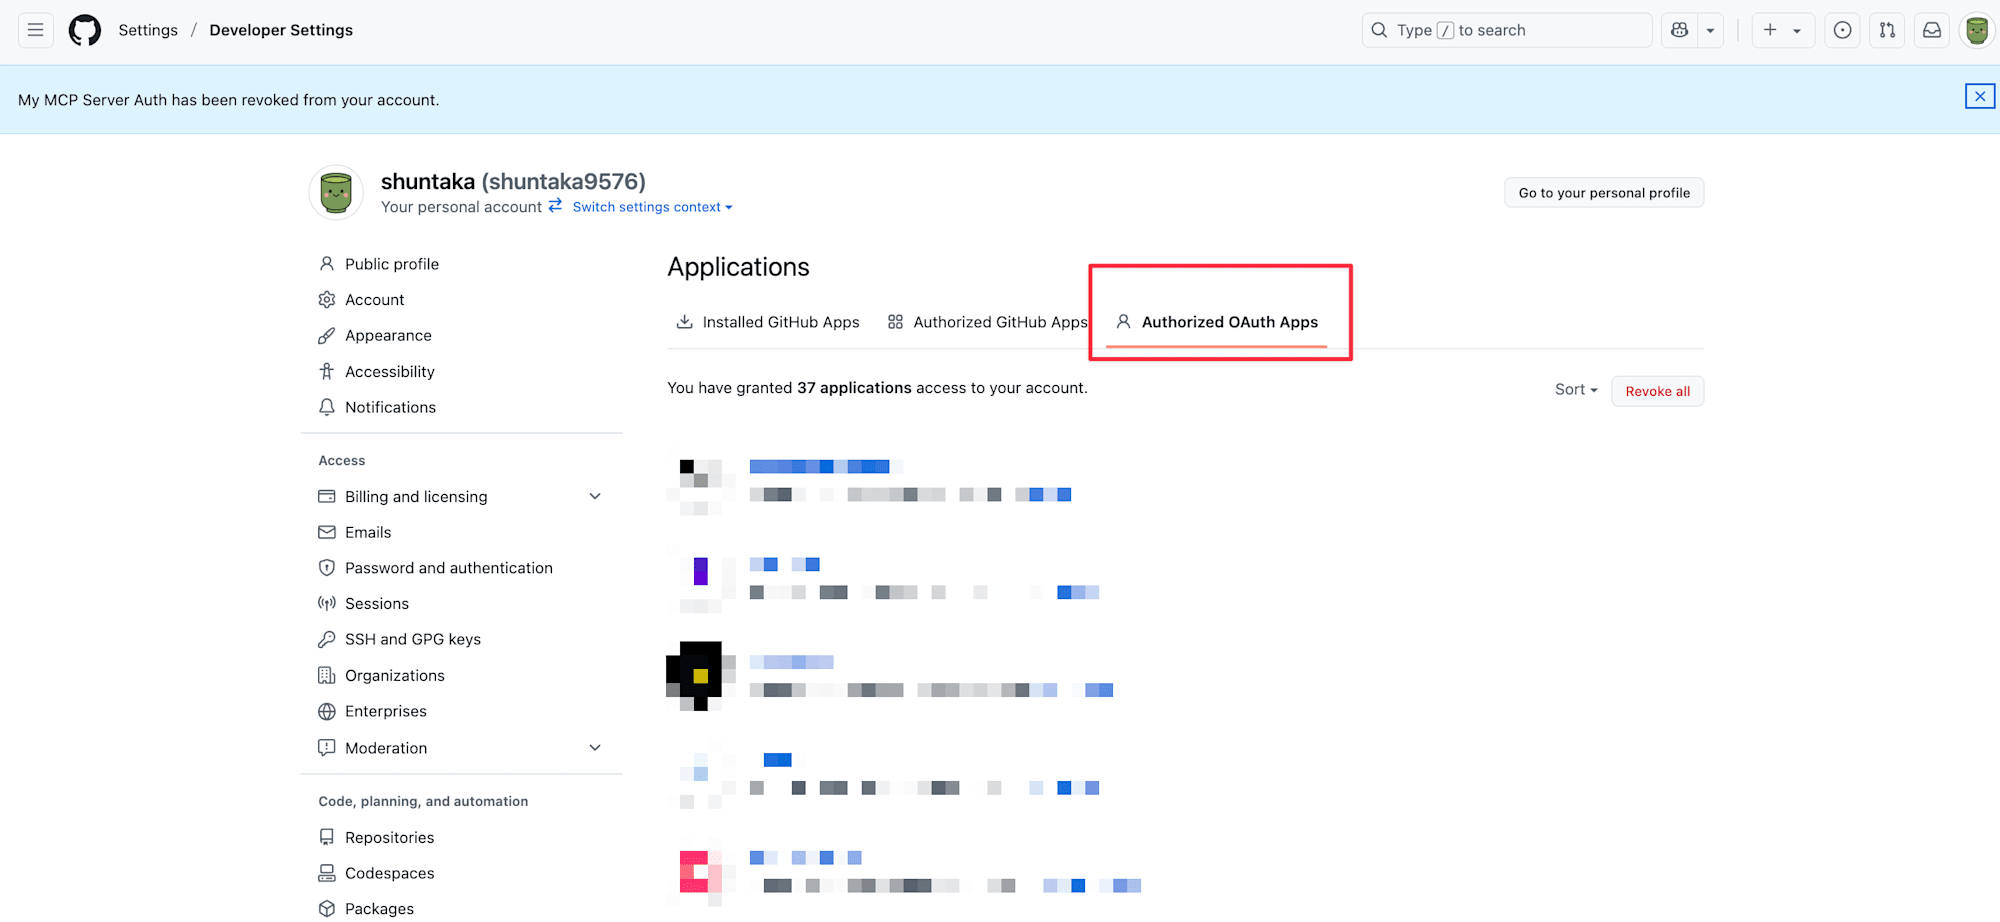Viewport: 2000px width, 922px height.
Task: Click the Settings breadcrumb link
Action: pyautogui.click(x=148, y=30)
